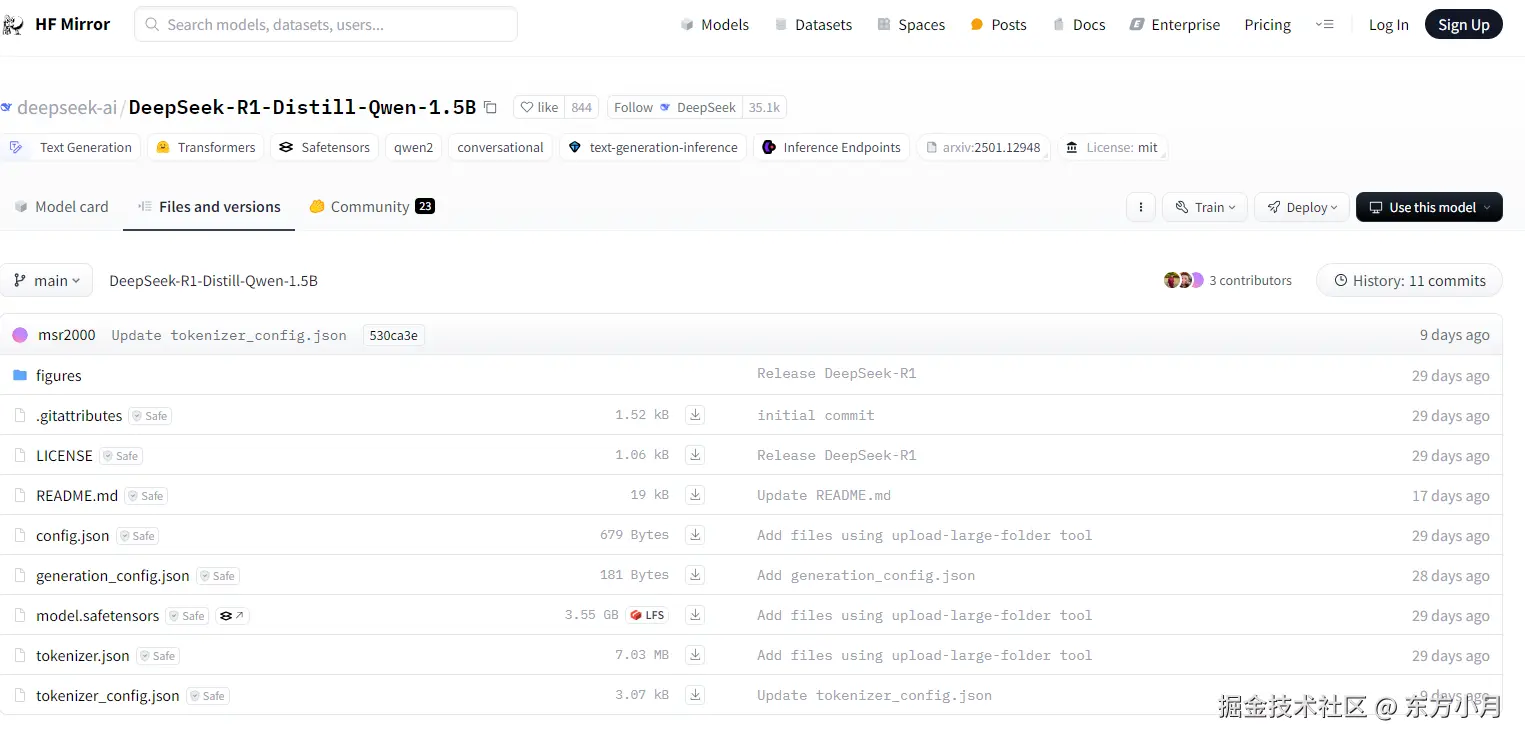Click the qwen2 tag
This screenshot has width=1525, height=742.
414,147
